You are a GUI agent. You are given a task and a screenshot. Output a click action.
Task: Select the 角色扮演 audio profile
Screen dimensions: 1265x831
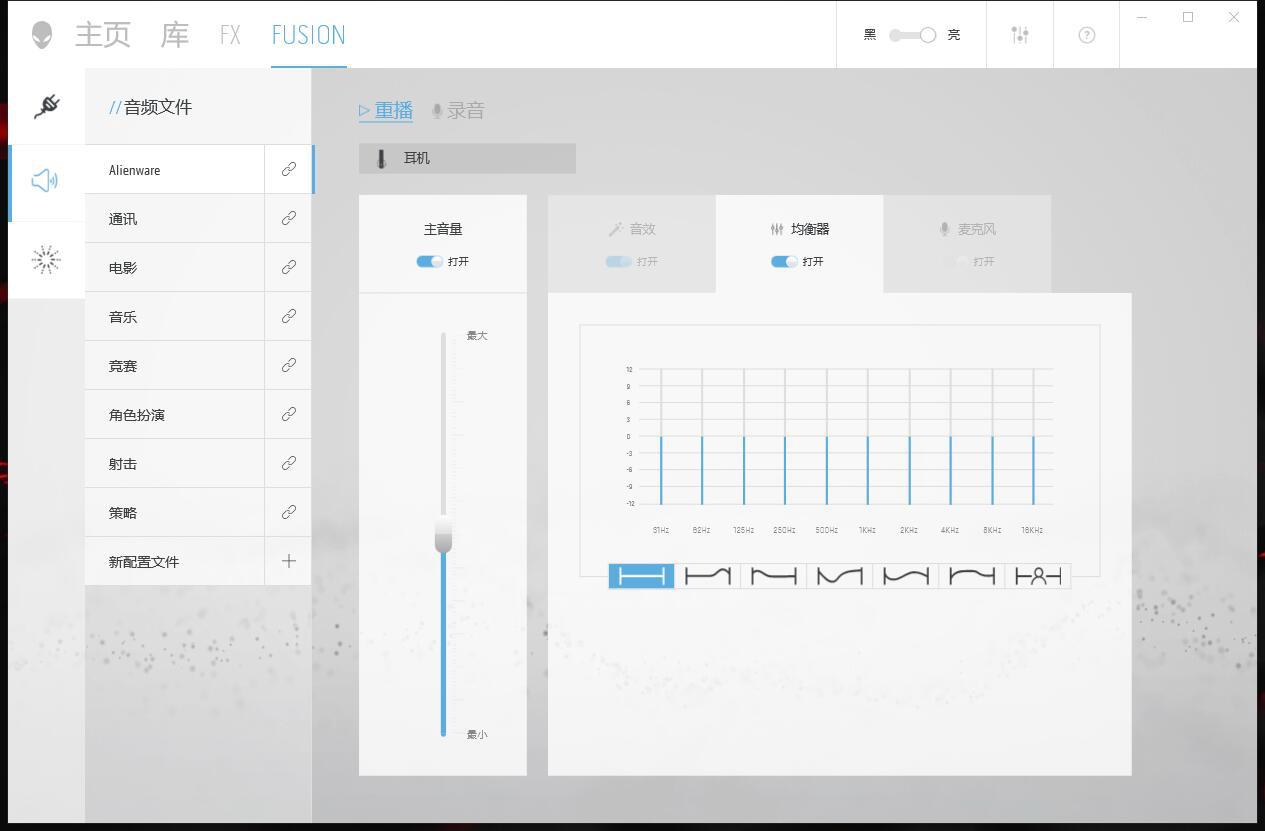pos(174,414)
